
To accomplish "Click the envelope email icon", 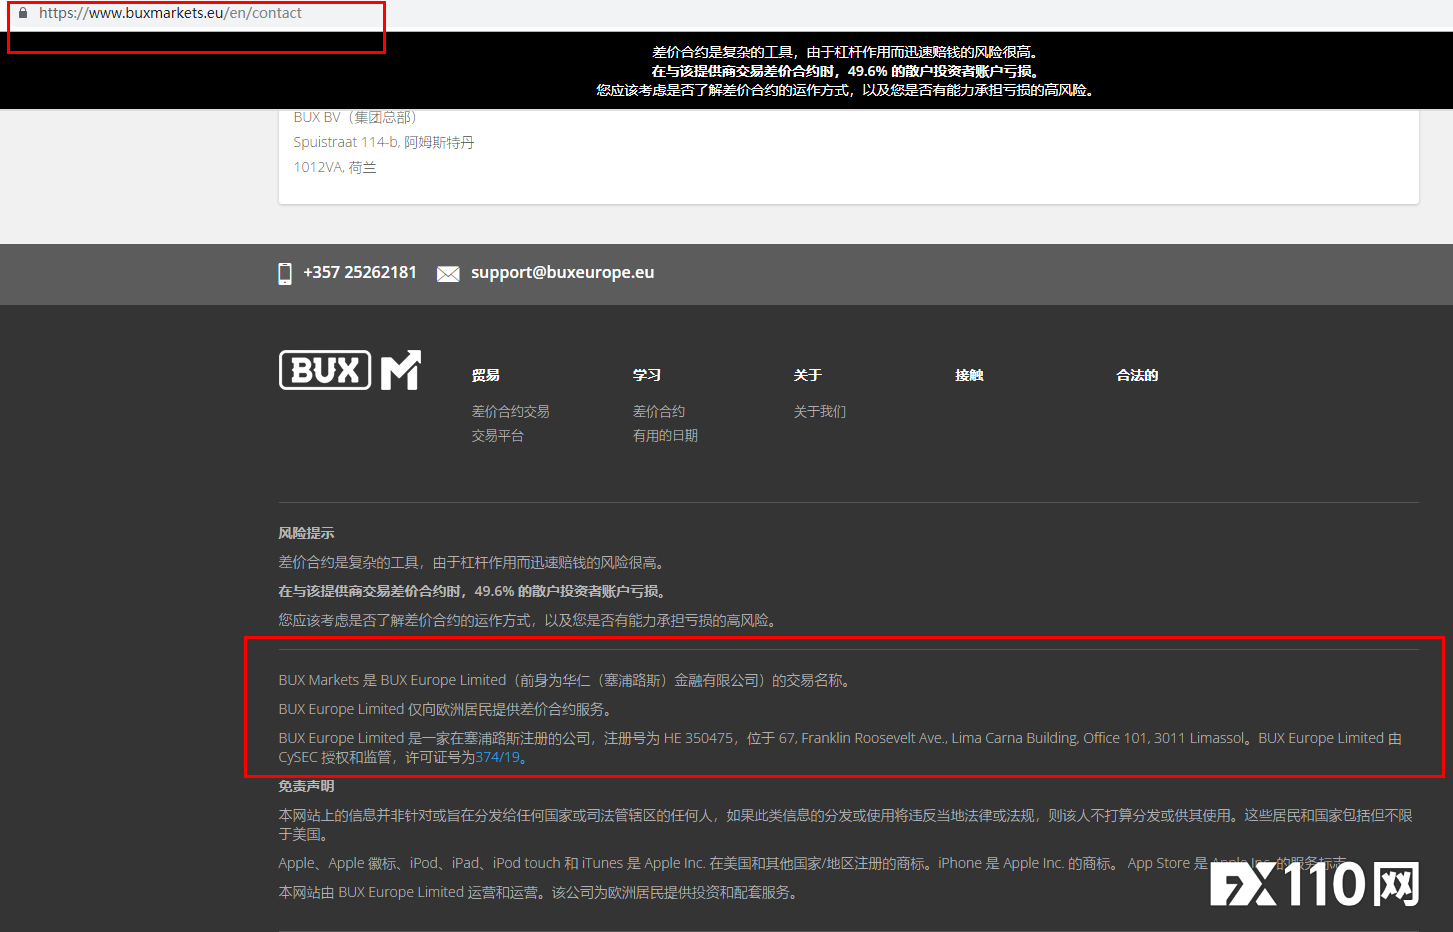I will tap(448, 274).
